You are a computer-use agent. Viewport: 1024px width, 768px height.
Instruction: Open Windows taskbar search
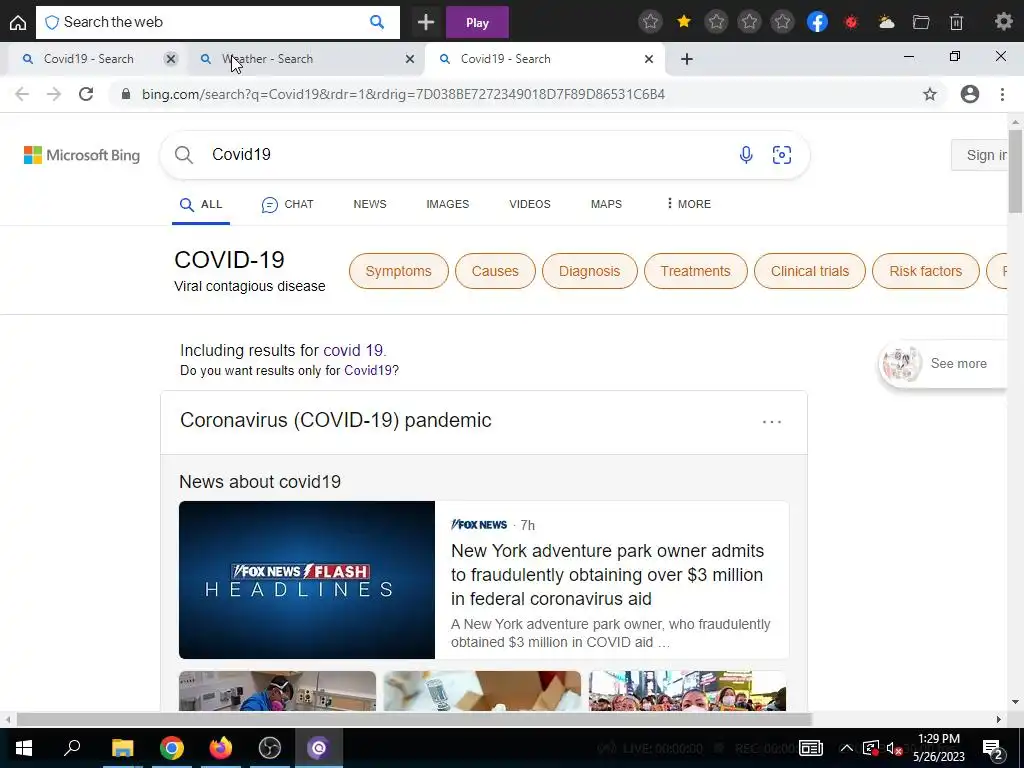click(72, 748)
